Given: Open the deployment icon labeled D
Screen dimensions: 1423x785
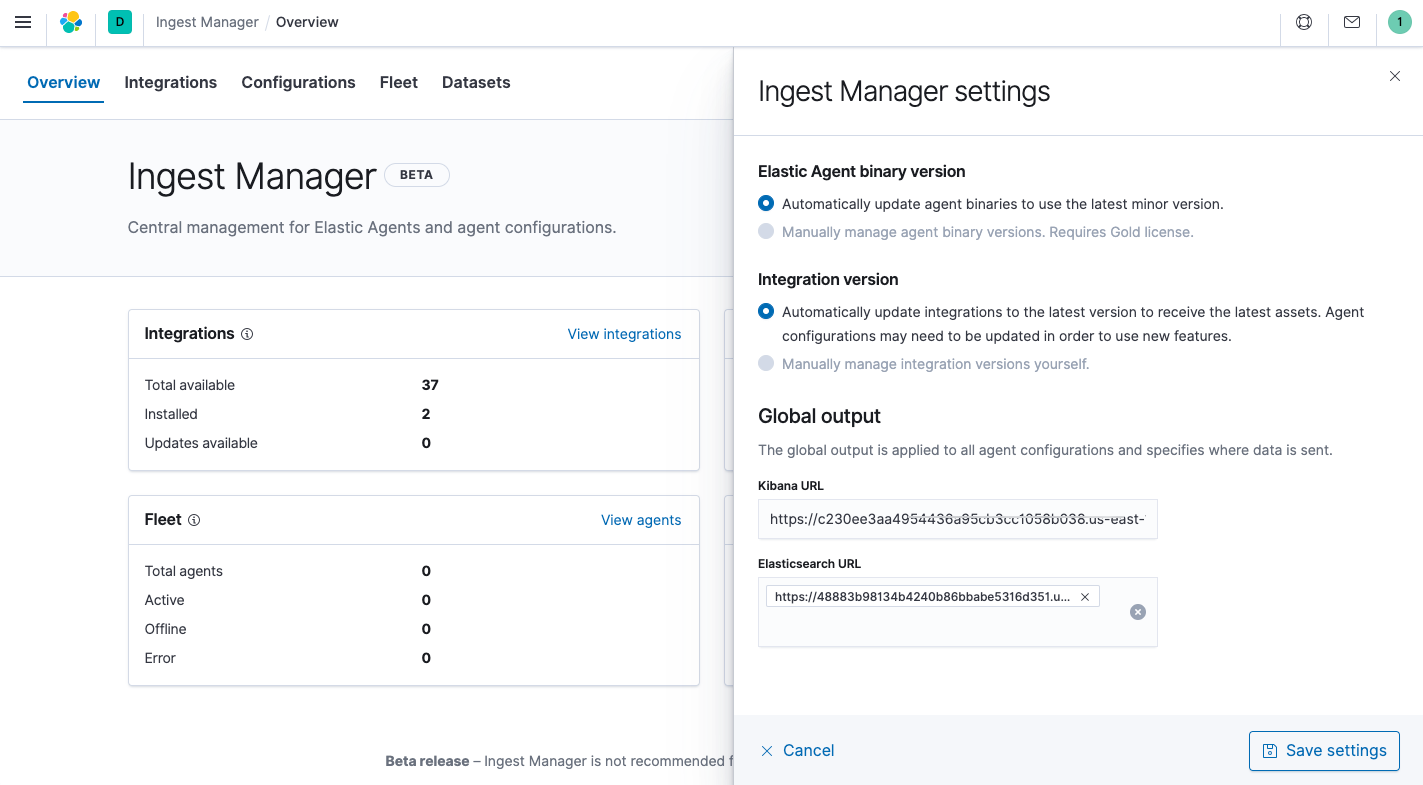Looking at the screenshot, I should [x=119, y=21].
